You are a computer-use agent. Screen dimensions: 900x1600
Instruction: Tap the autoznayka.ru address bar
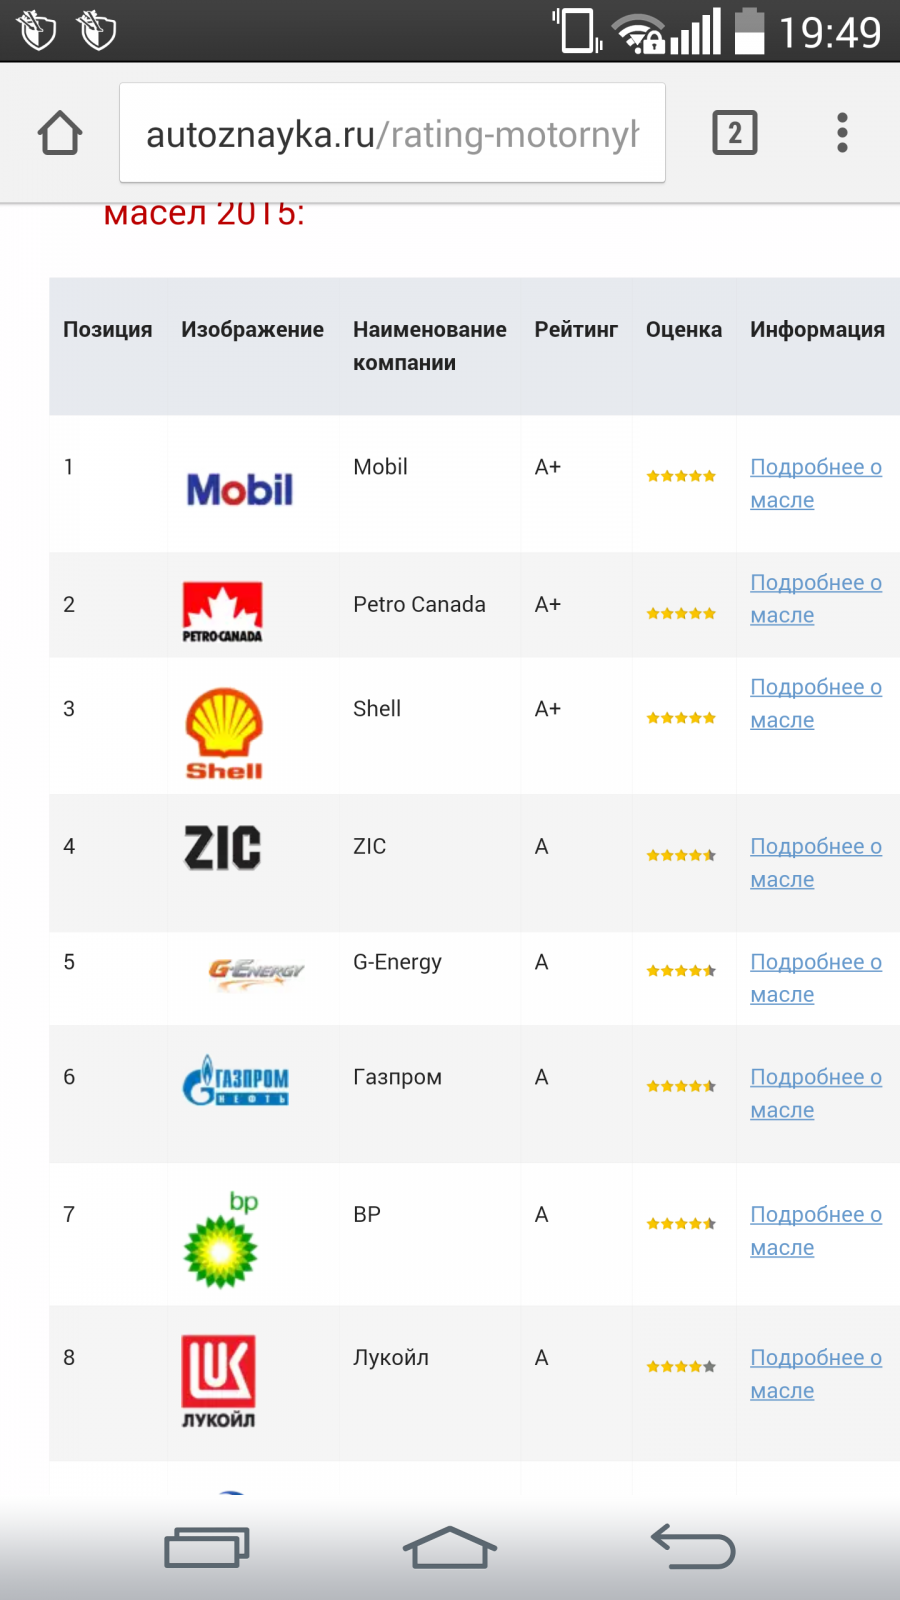coord(392,133)
